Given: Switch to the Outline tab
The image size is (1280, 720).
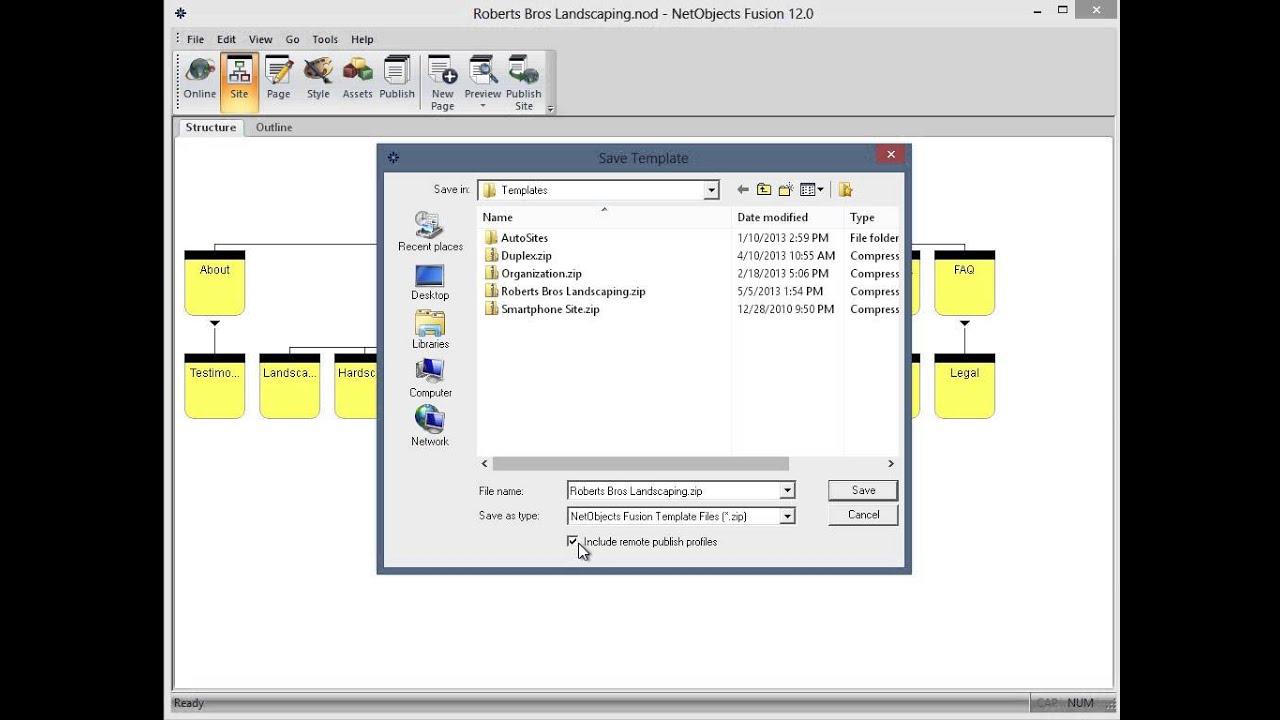Looking at the screenshot, I should click(274, 127).
